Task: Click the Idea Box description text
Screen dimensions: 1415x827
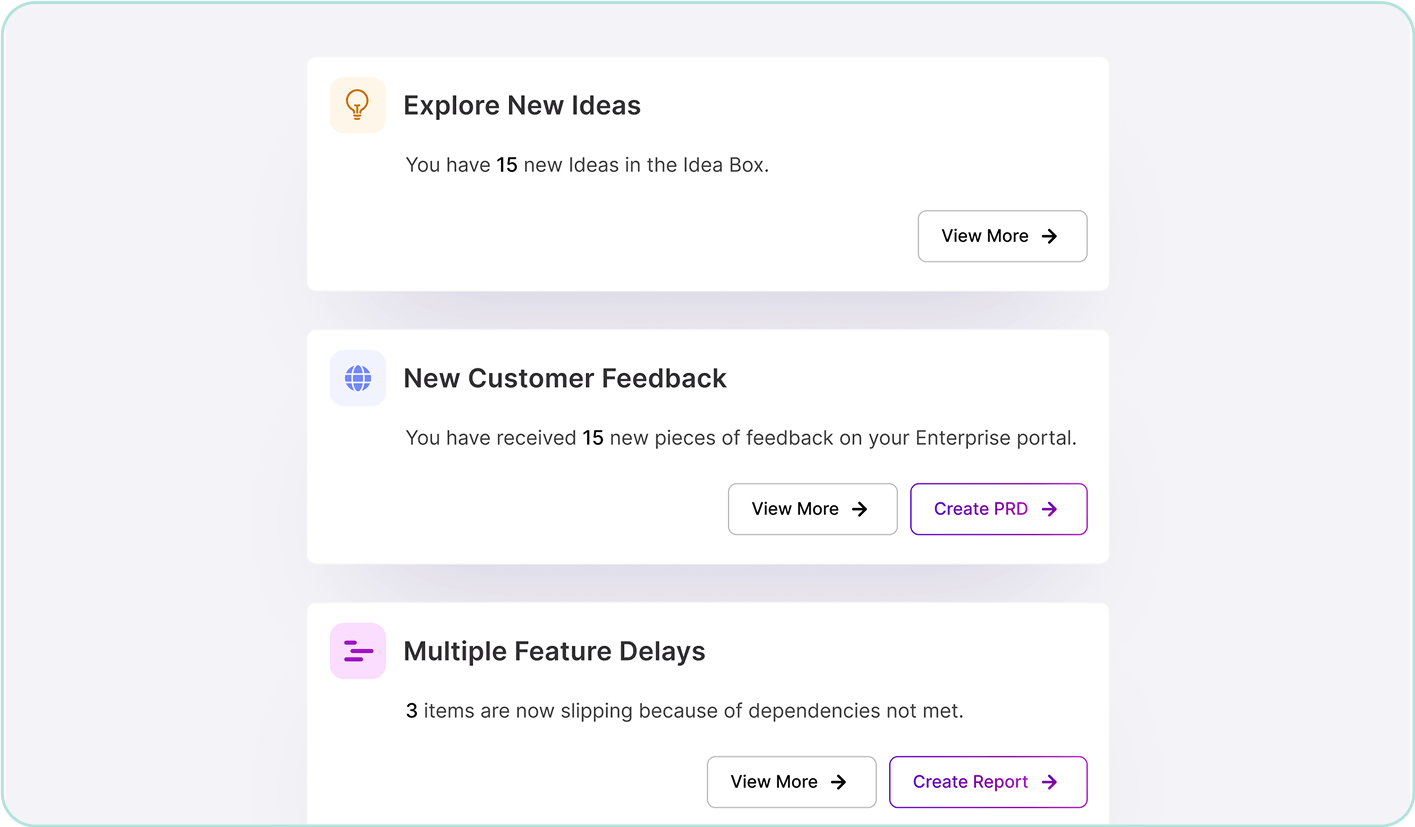Action: coord(587,165)
